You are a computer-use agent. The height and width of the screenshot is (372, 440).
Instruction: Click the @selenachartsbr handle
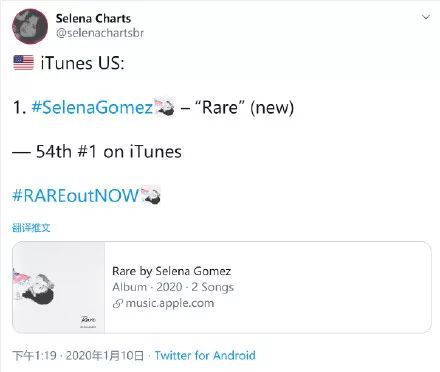(100, 33)
